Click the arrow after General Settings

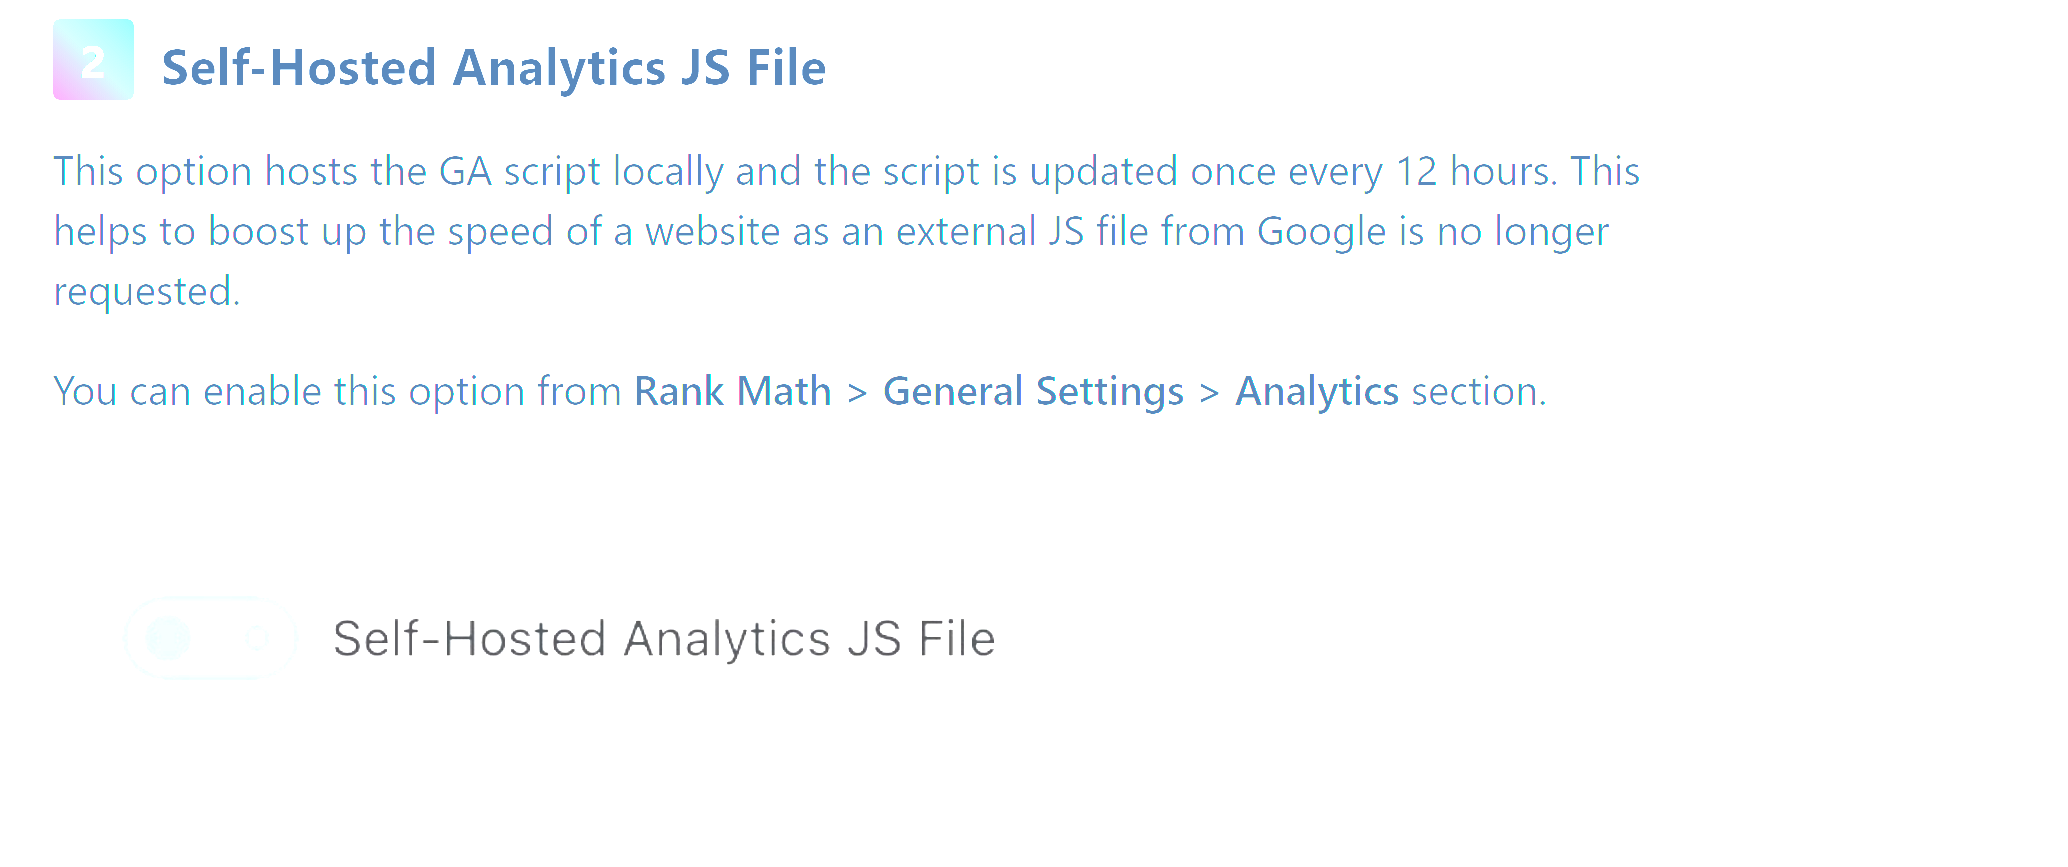[1209, 392]
